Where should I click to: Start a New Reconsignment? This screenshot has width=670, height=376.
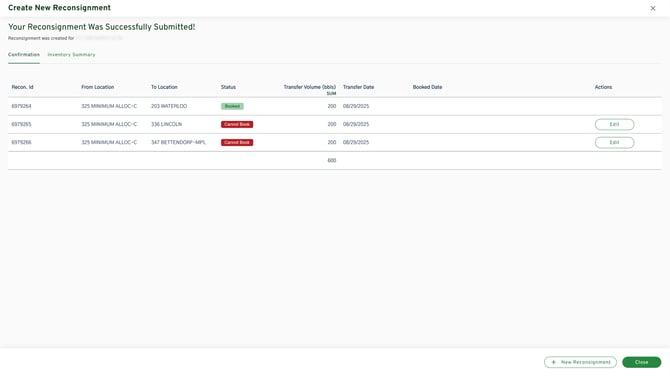click(580, 362)
